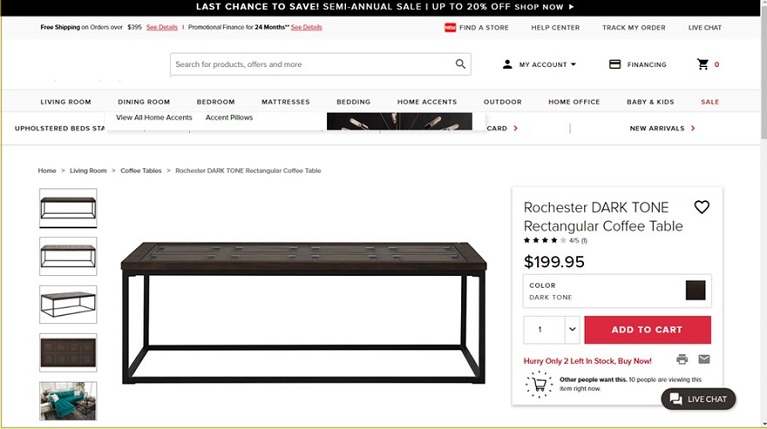
Task: Click the Add to Cart button
Action: (x=647, y=330)
